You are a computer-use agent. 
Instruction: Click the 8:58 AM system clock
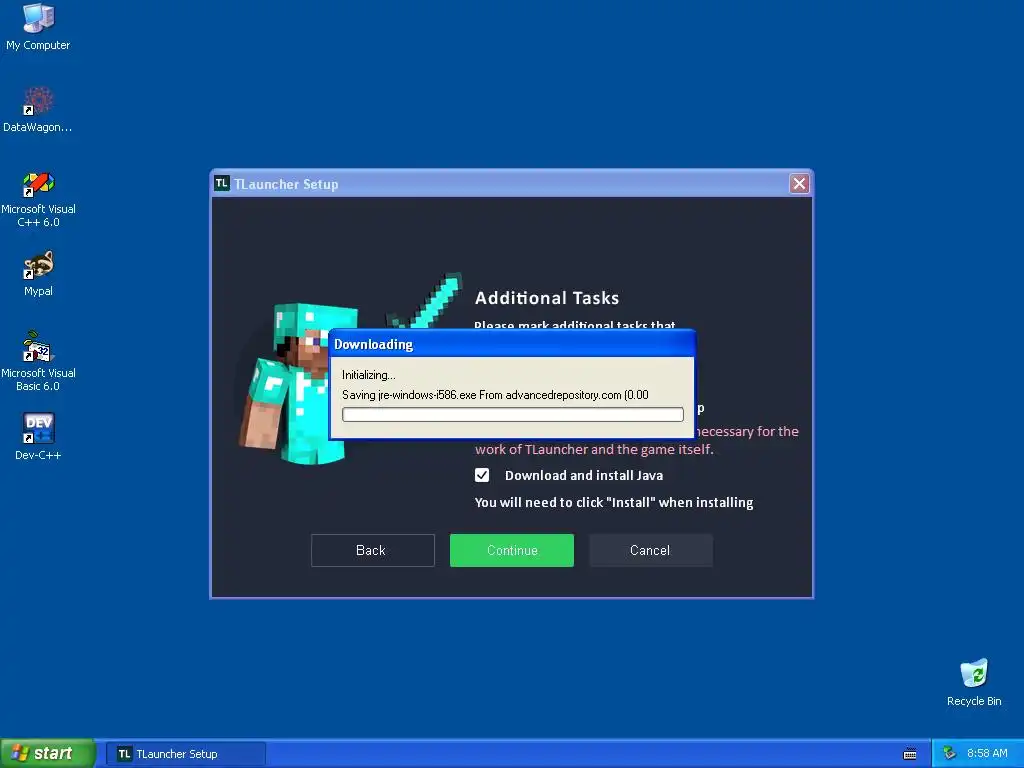click(987, 754)
